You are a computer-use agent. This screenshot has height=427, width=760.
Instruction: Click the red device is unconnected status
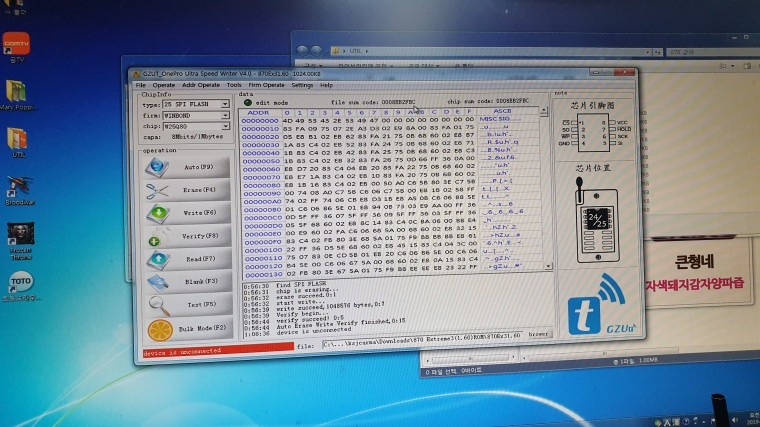219,350
